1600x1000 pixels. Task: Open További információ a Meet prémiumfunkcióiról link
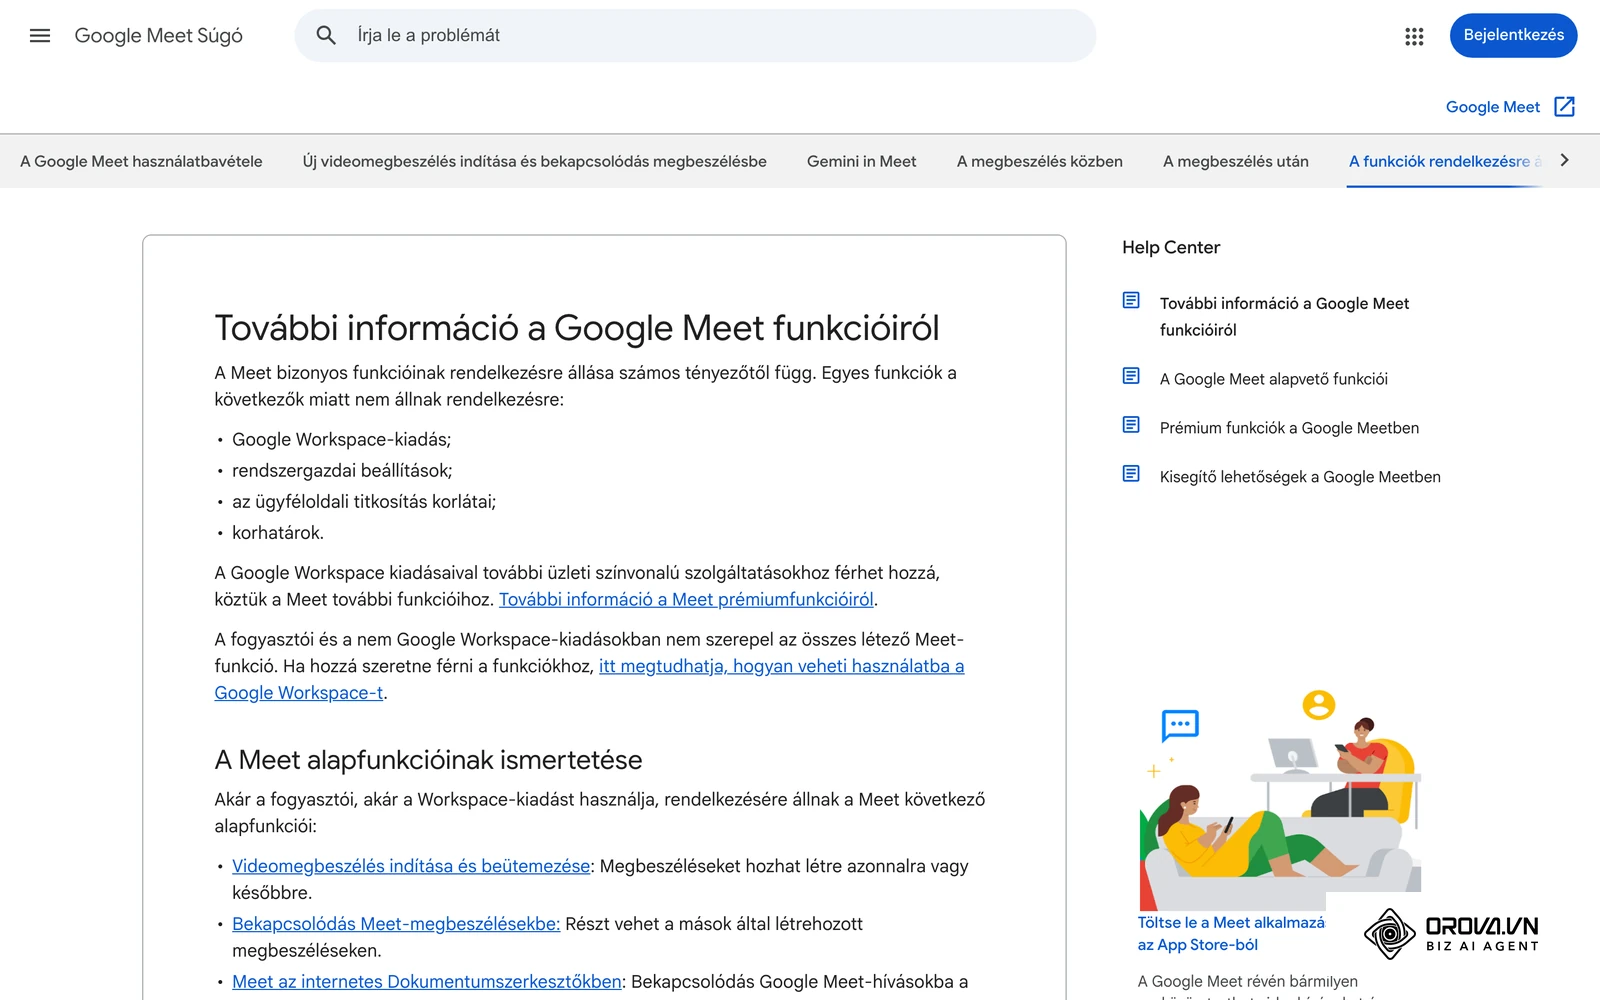pyautogui.click(x=686, y=599)
